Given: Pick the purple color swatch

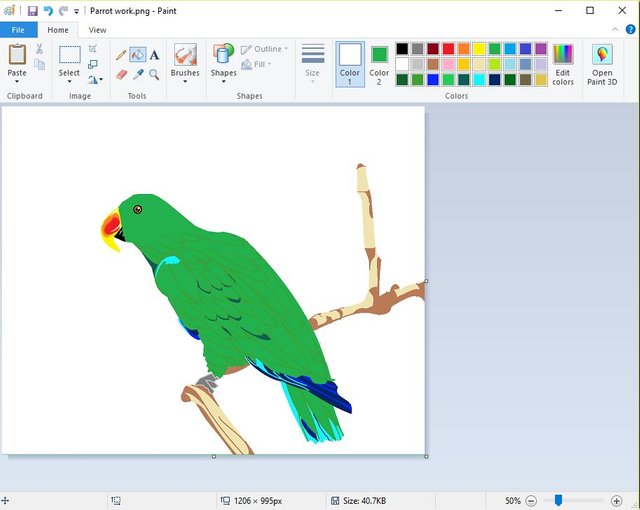Looking at the screenshot, I should [541, 49].
